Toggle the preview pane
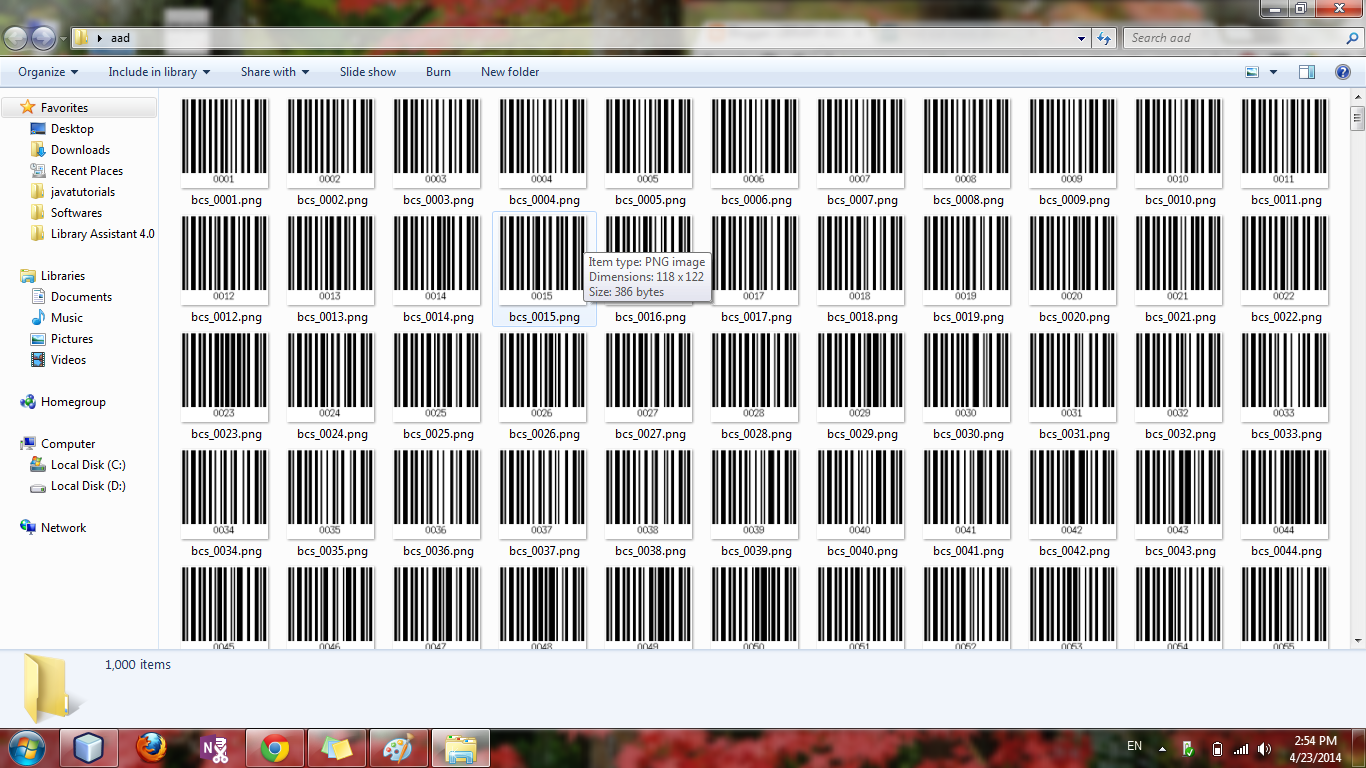Viewport: 1366px width, 768px height. coord(1306,71)
